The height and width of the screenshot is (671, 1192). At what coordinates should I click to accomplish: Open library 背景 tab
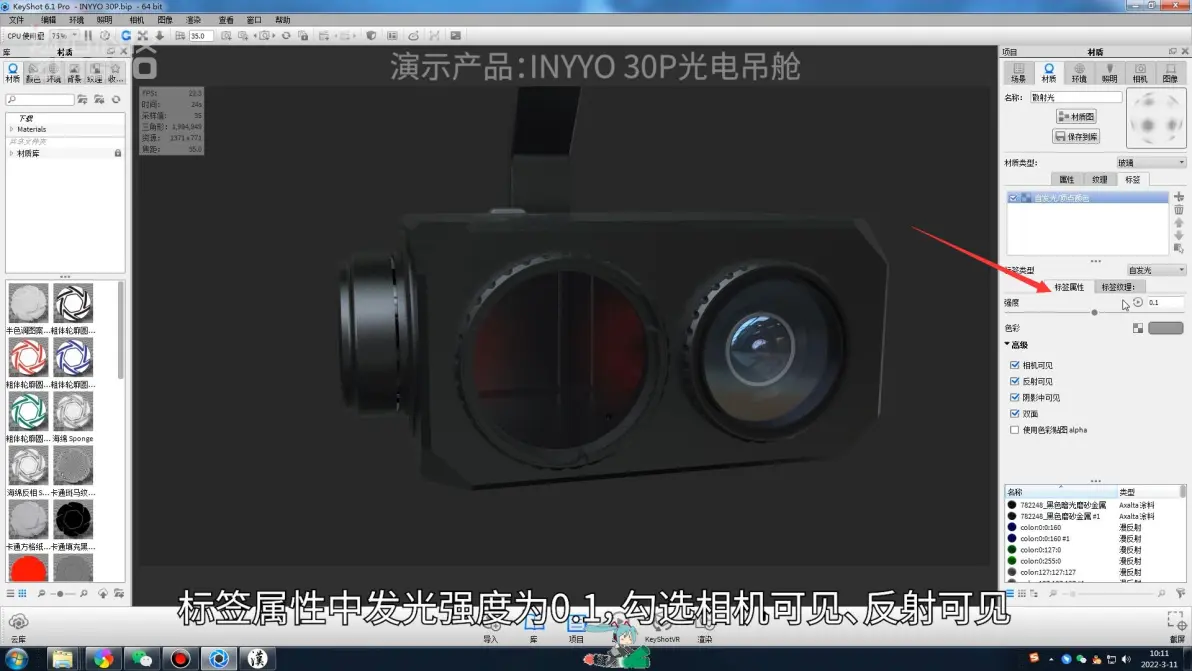pos(74,72)
